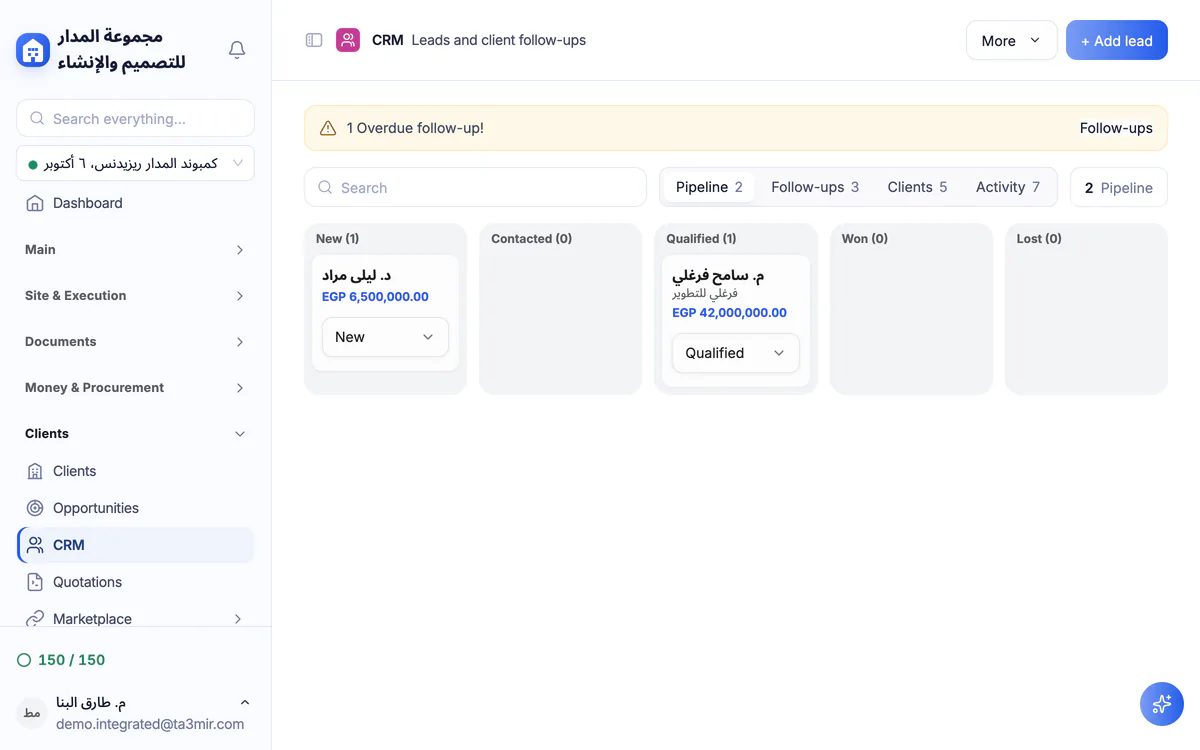Click the company building logo icon

click(33, 50)
